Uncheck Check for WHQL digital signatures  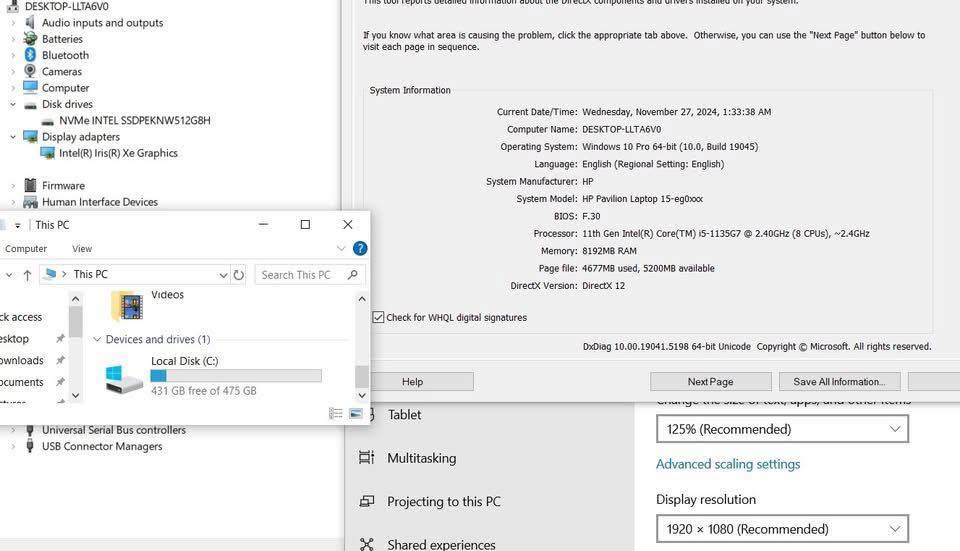[x=378, y=318]
